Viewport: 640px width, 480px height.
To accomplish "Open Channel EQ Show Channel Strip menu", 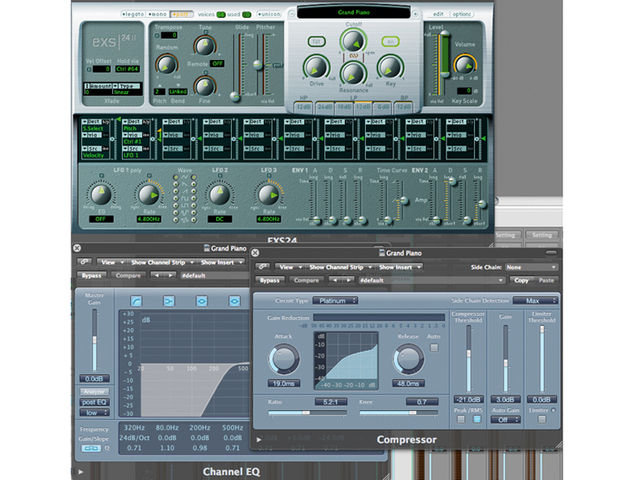I will (161, 262).
